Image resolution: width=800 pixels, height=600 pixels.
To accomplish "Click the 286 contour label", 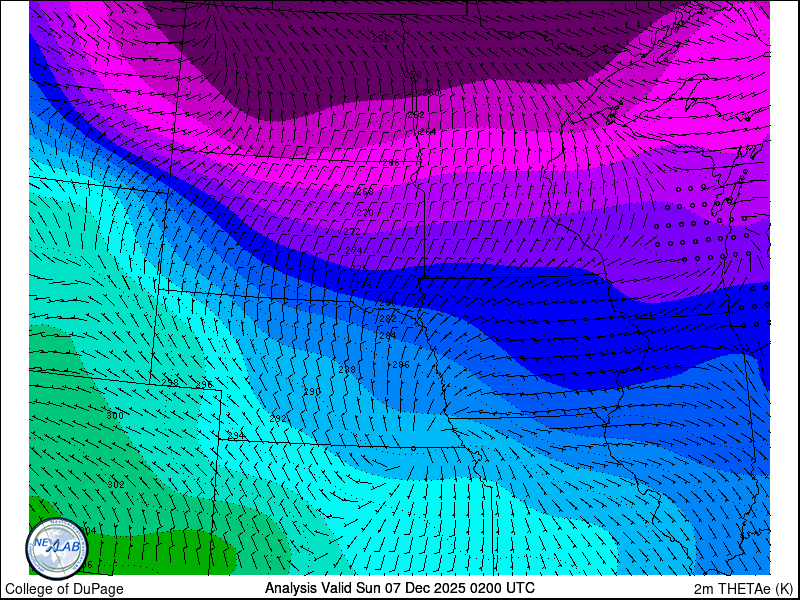I will tap(401, 365).
